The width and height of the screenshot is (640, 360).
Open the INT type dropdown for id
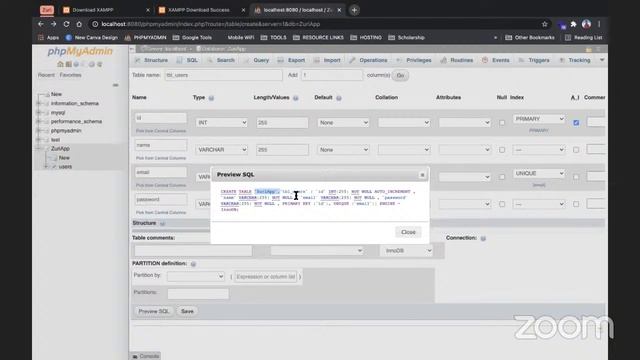coord(221,123)
